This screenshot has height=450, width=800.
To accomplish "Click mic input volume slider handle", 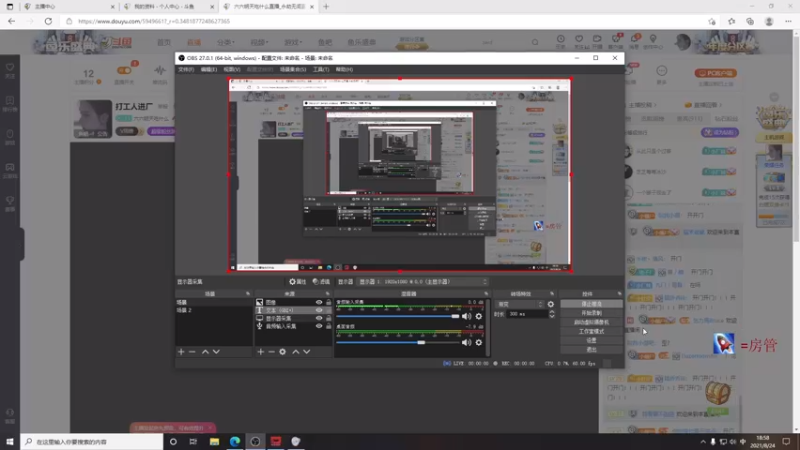I will [455, 316].
